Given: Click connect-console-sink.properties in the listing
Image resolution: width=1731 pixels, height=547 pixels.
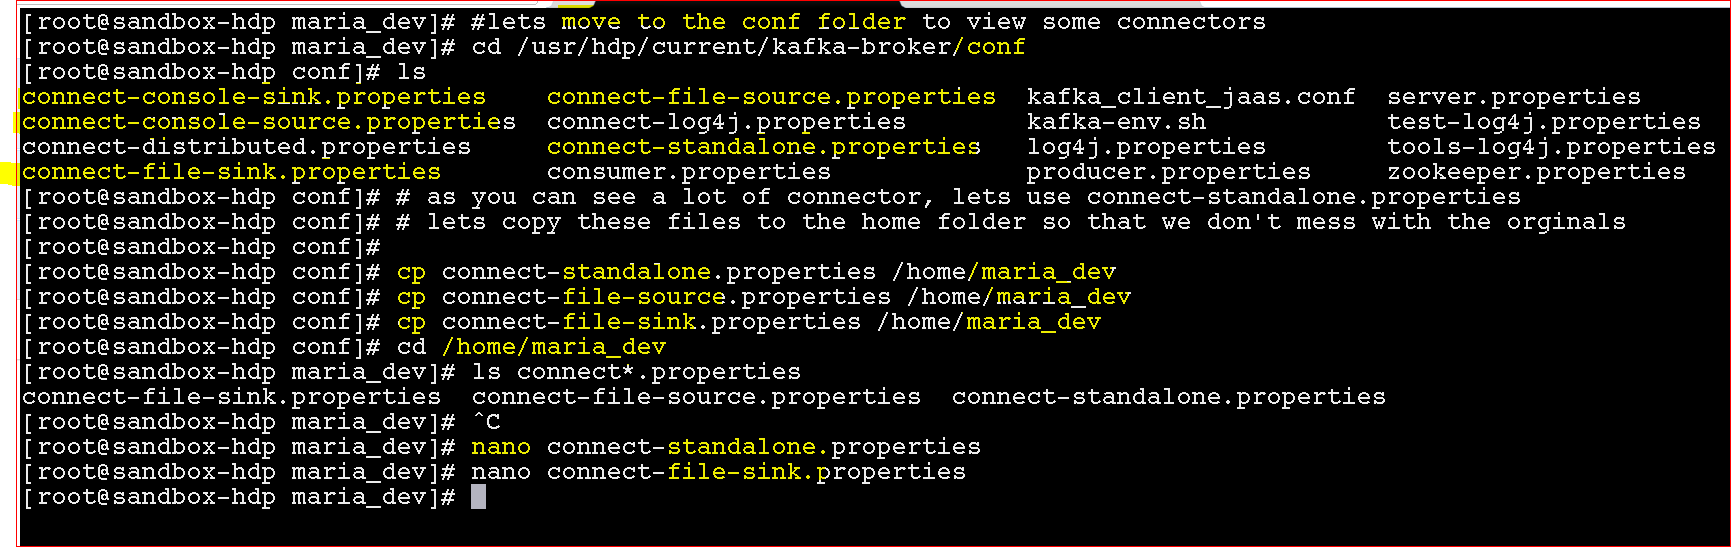Looking at the screenshot, I should click(x=254, y=97).
